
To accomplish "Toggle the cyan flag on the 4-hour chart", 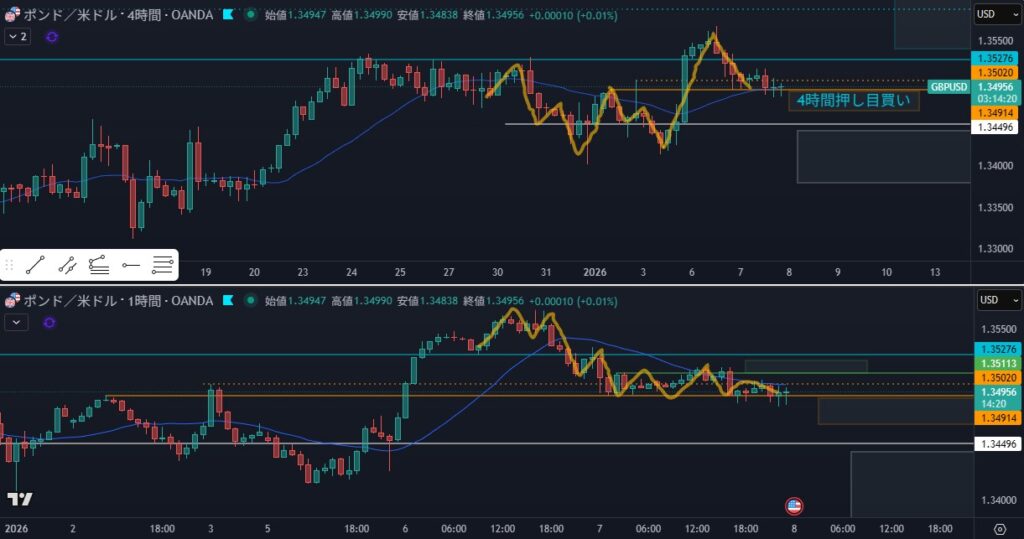I will click(x=231, y=14).
